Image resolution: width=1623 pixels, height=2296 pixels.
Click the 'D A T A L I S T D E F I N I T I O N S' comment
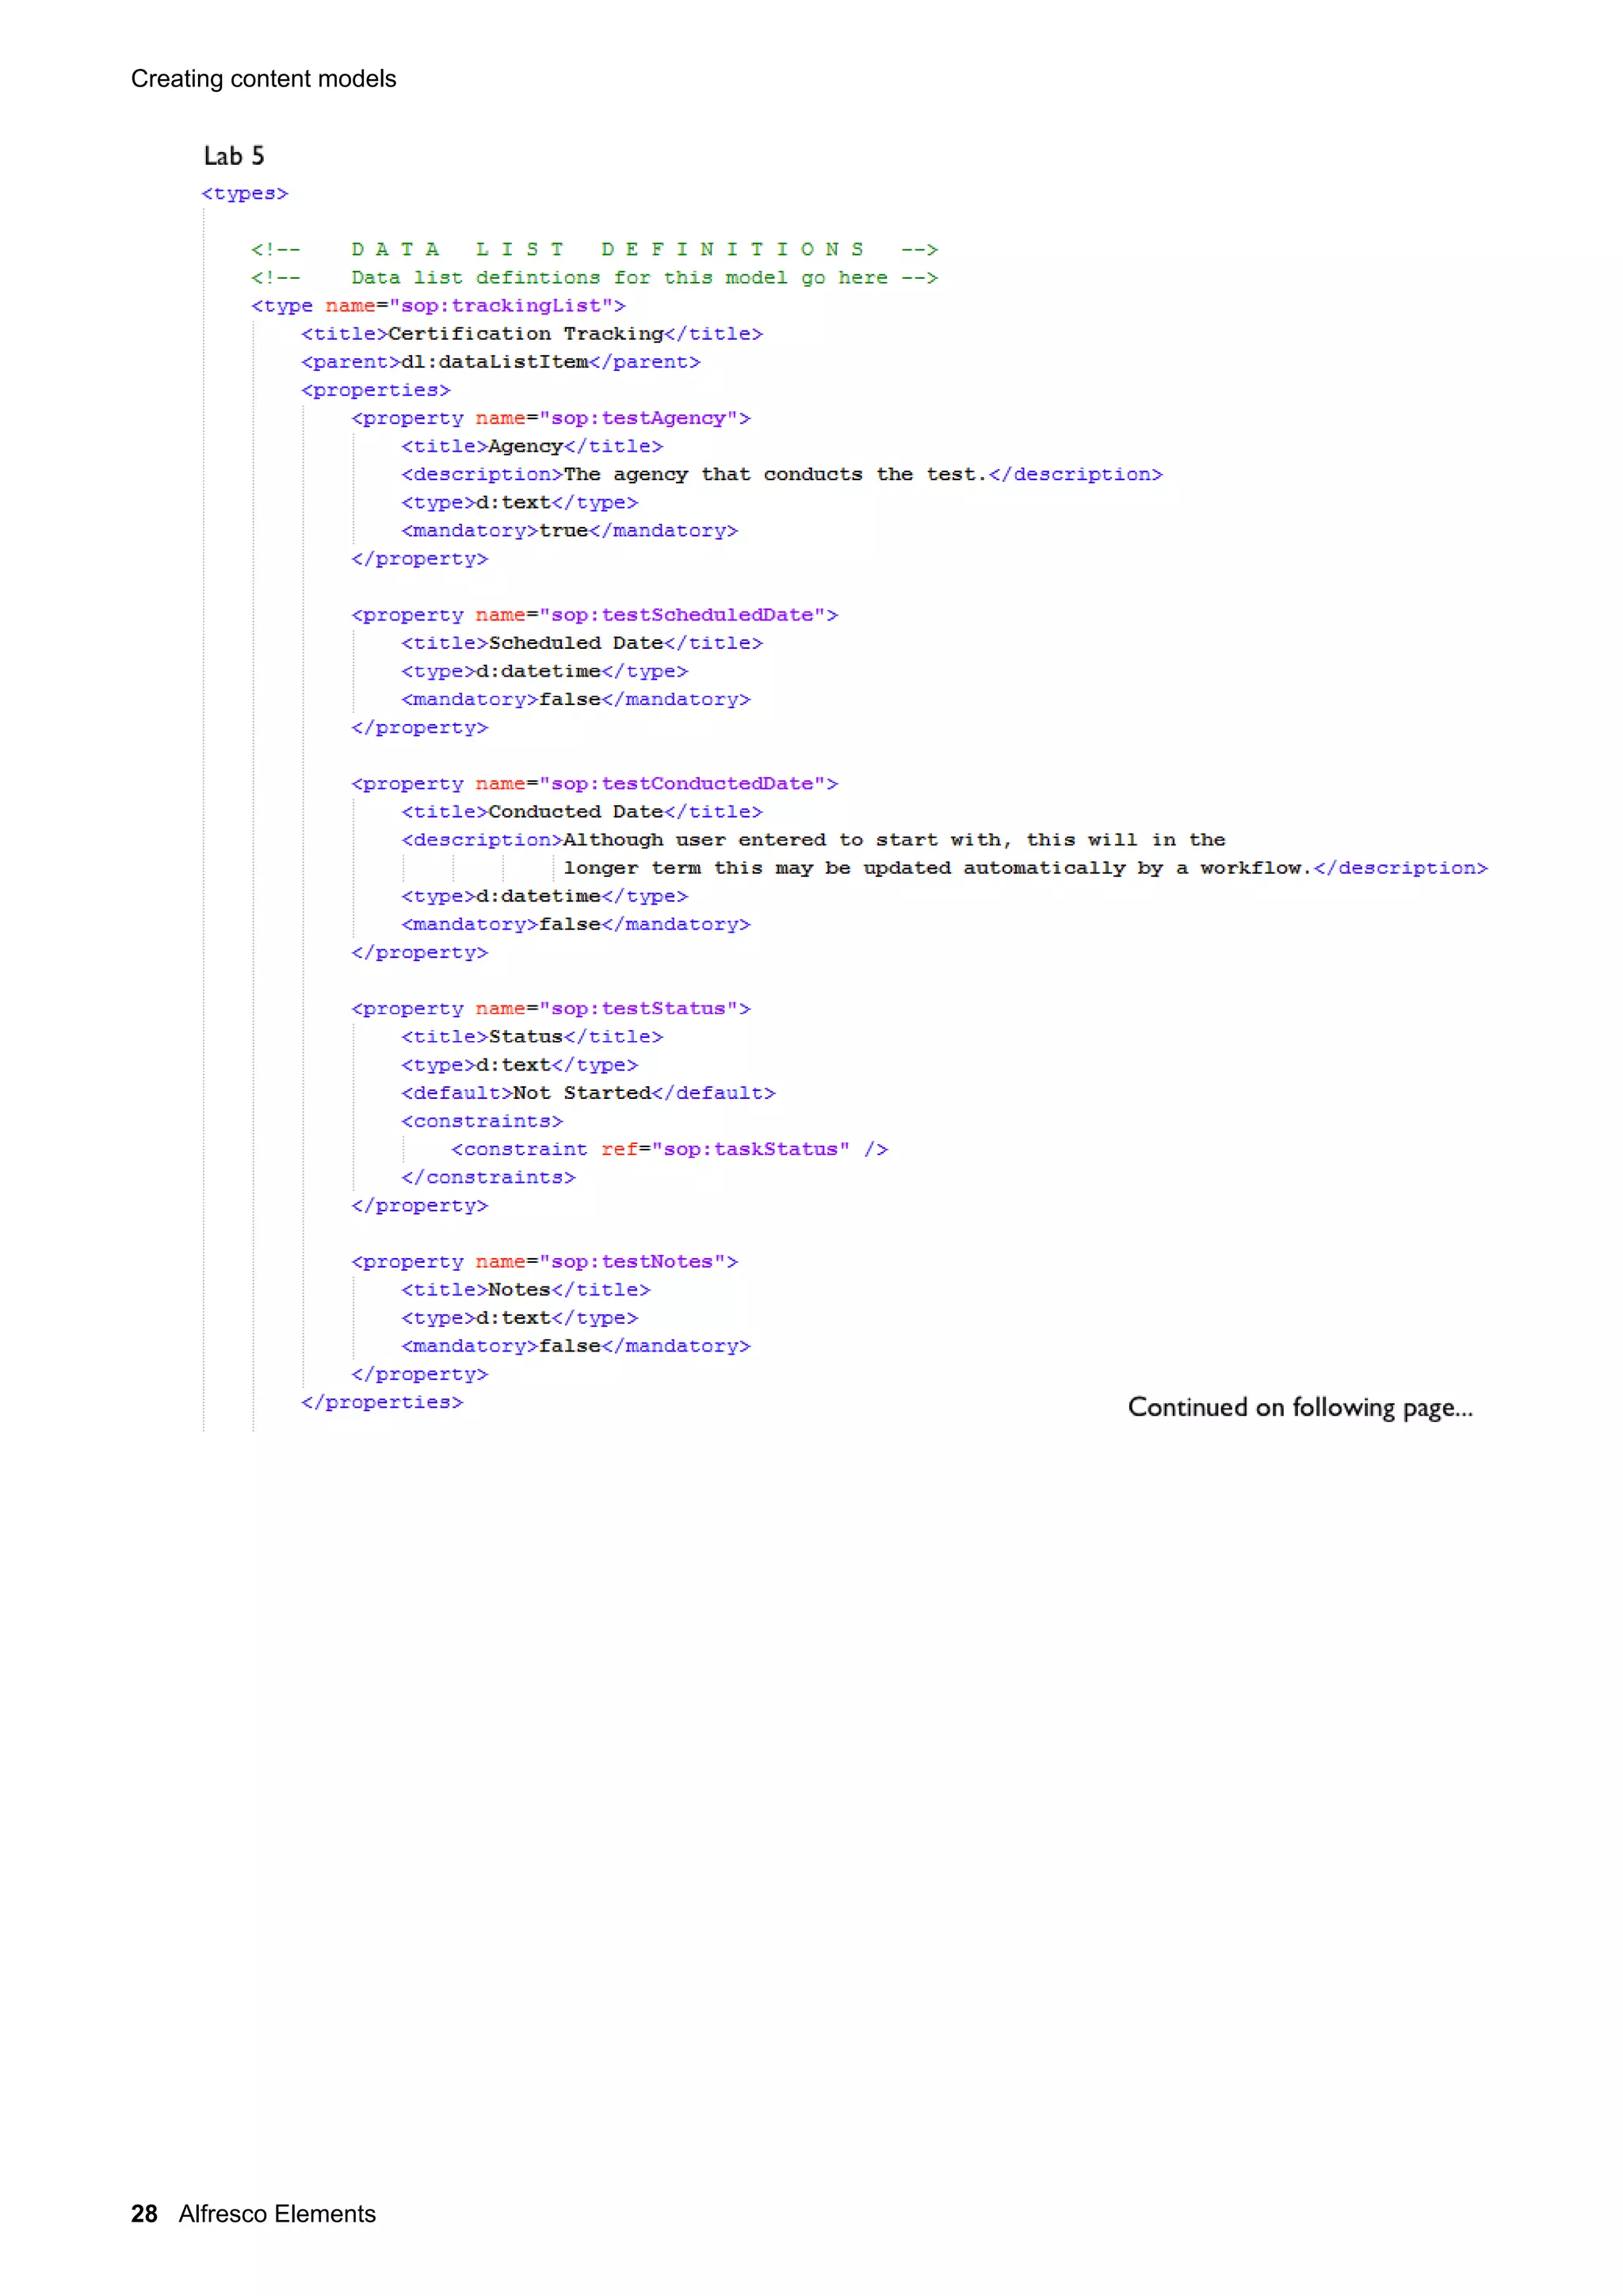[594, 249]
